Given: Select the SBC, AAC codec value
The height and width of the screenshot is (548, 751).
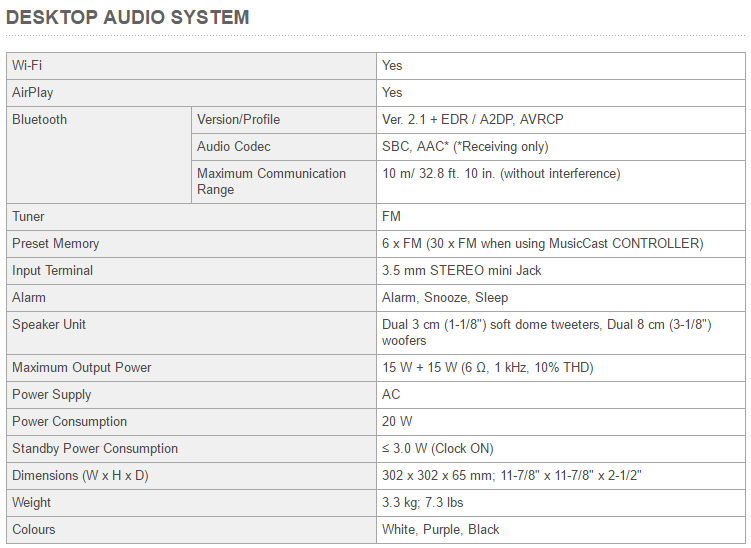Looking at the screenshot, I should pos(465,146).
